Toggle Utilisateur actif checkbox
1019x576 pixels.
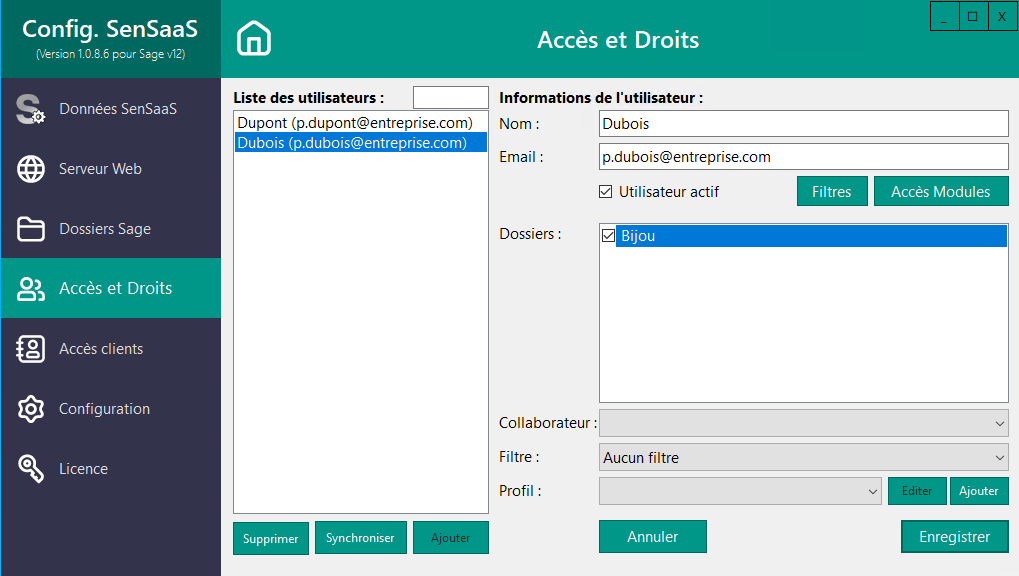click(x=606, y=192)
